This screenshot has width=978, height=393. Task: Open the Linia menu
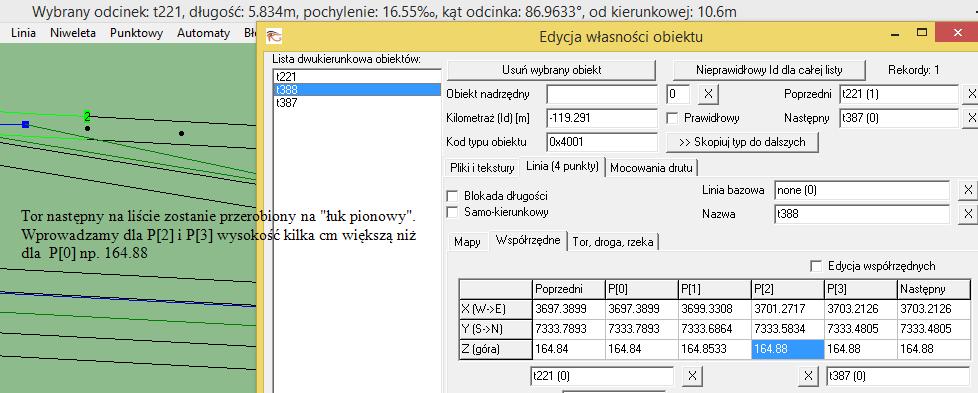[23, 33]
